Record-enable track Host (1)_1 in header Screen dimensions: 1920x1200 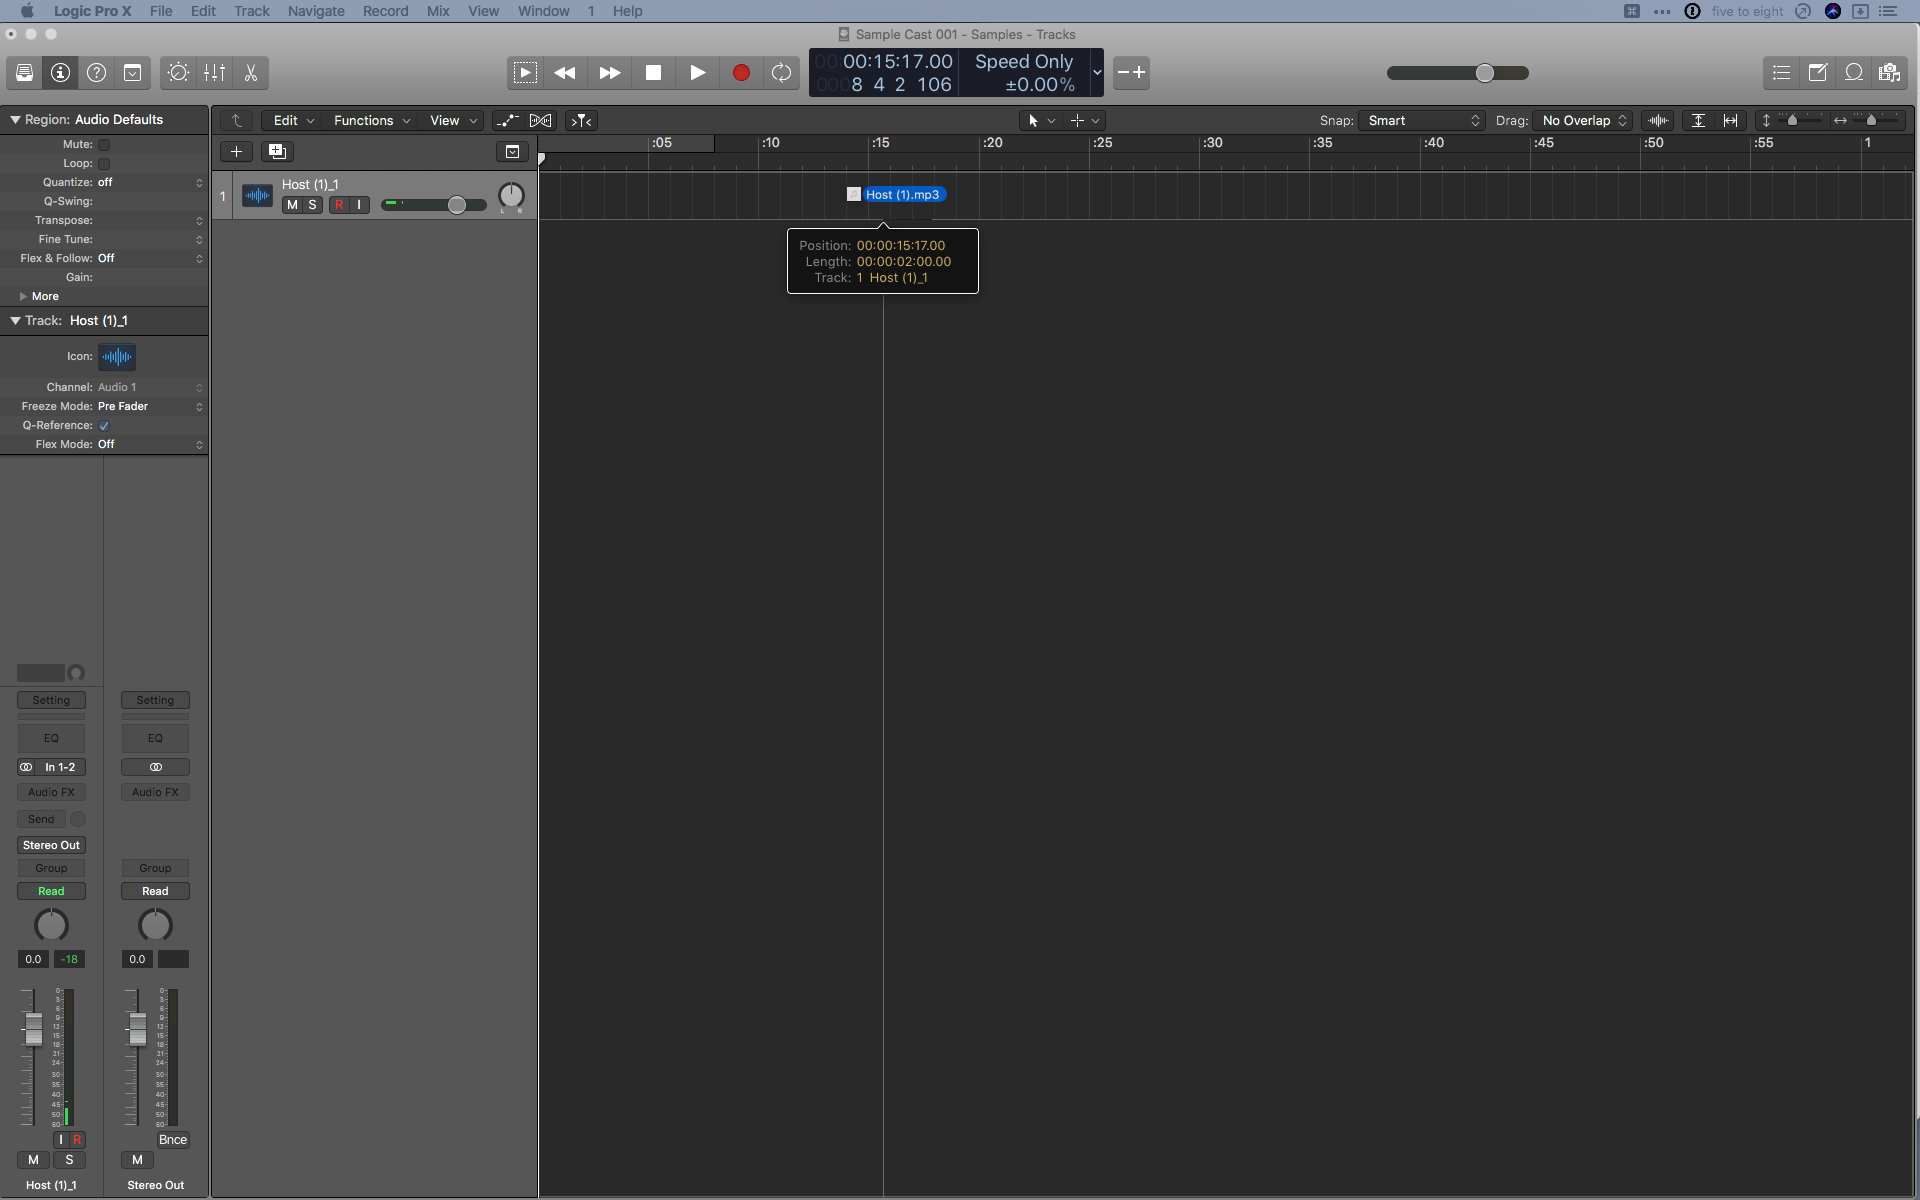point(339,205)
